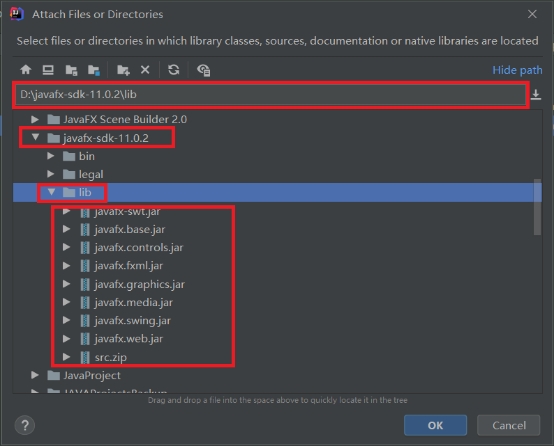Expand the bin folder arrow
Viewport: 554px width, 447px height.
[51, 155]
